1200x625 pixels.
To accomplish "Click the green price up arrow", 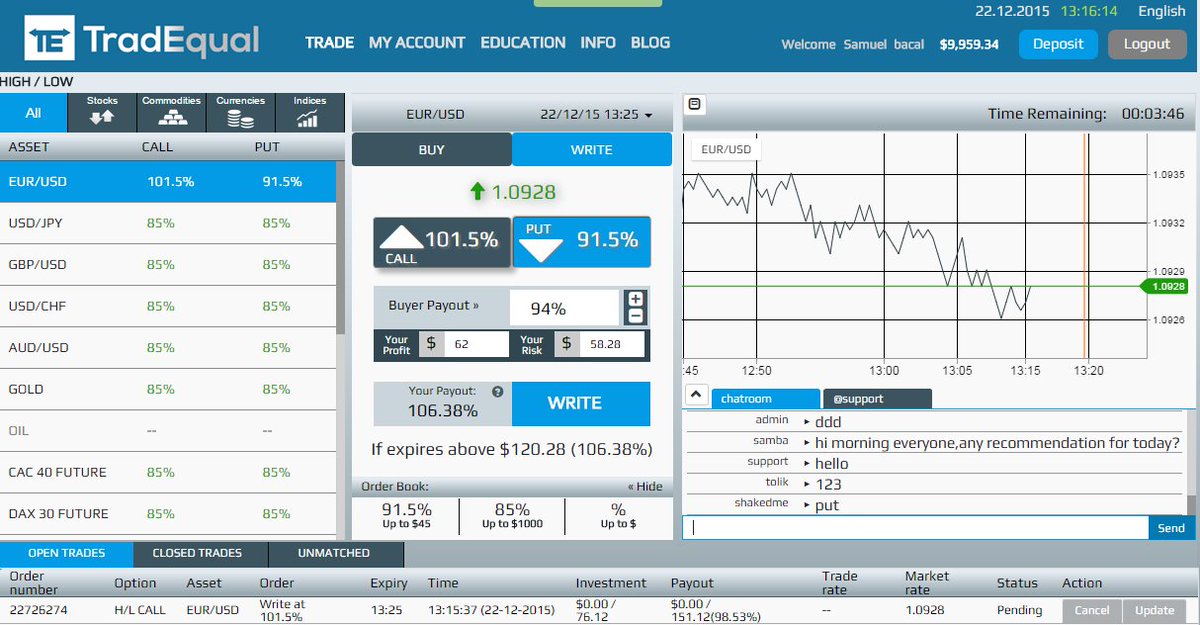I will tap(477, 190).
